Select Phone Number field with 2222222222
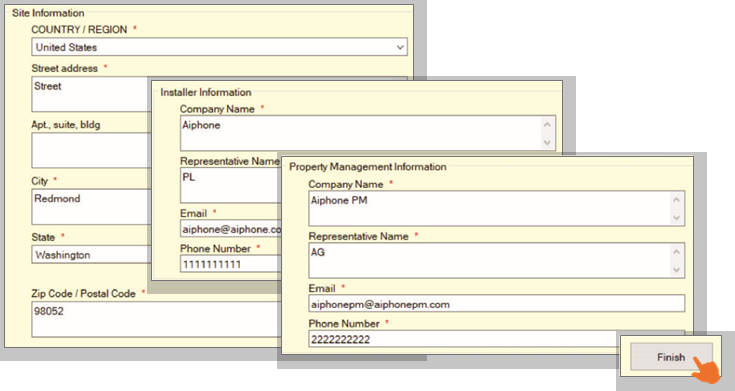 (x=464, y=339)
